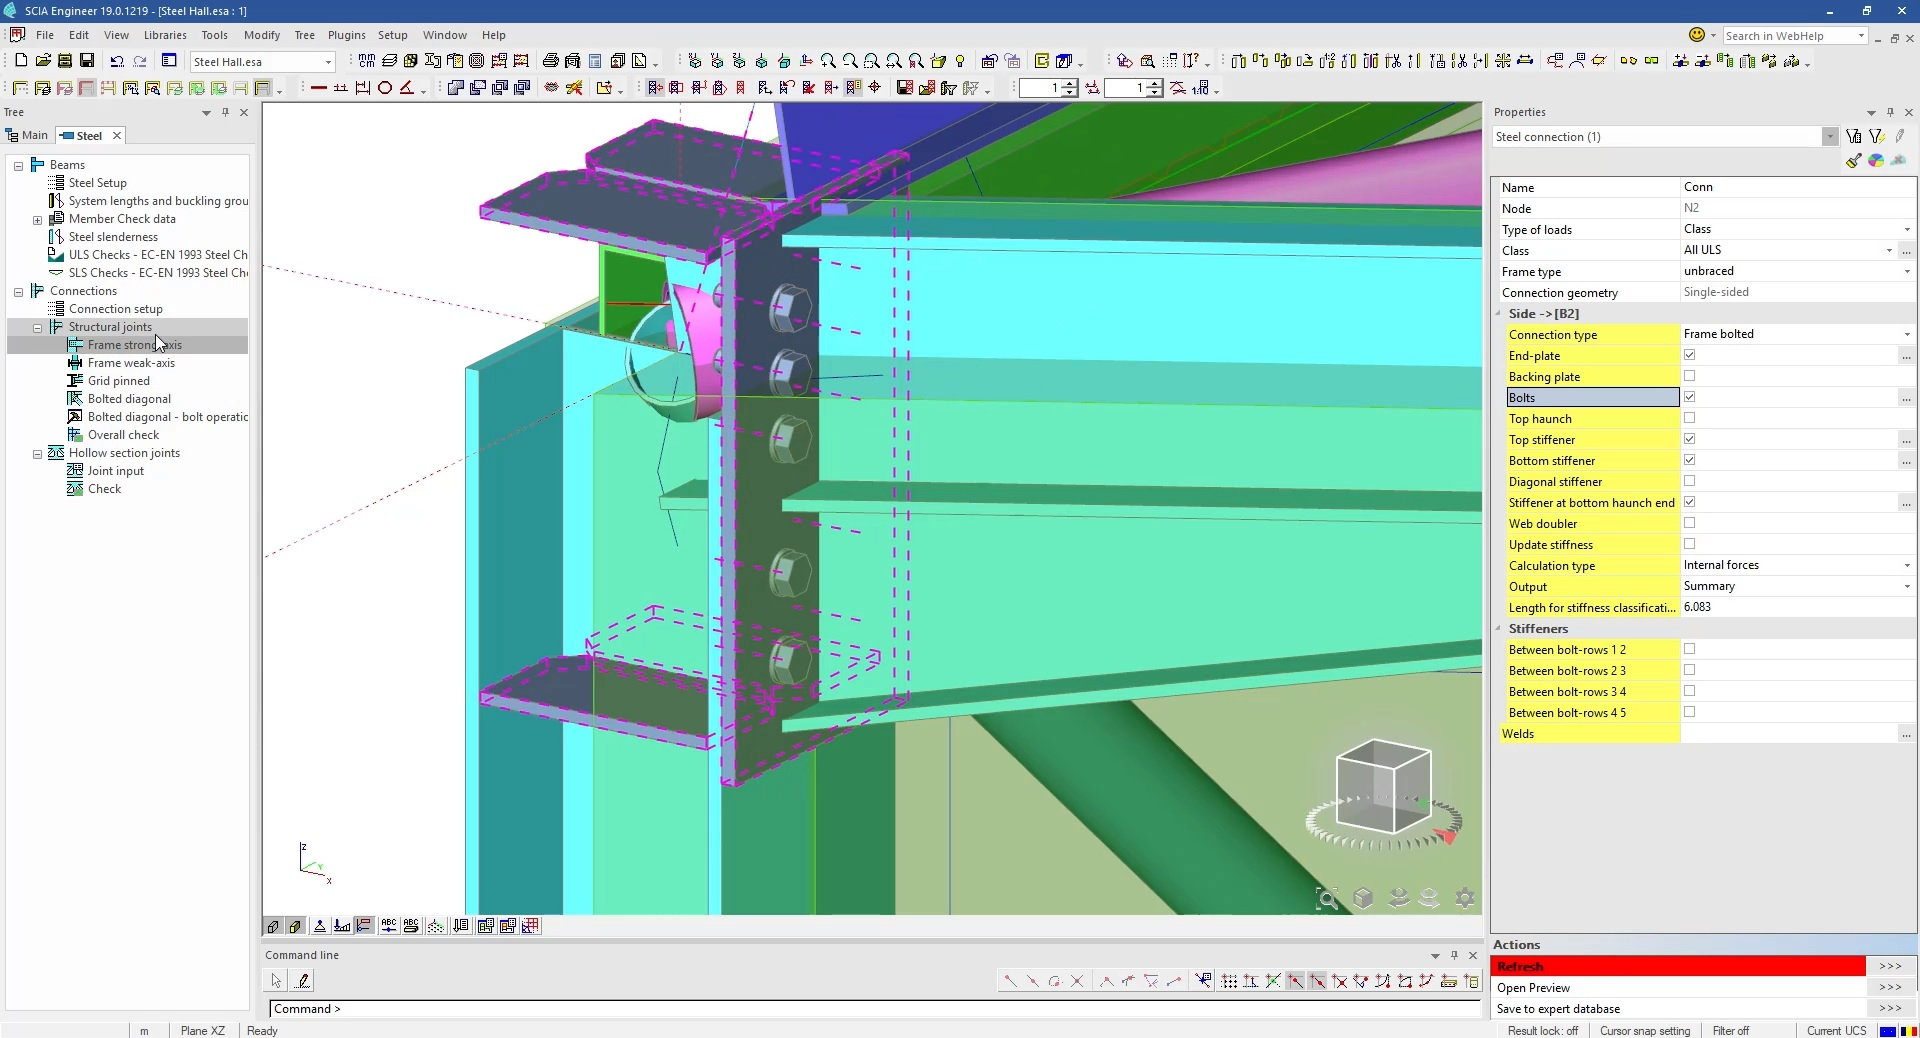Open the Tools menu
This screenshot has height=1038, width=1920.
214,34
